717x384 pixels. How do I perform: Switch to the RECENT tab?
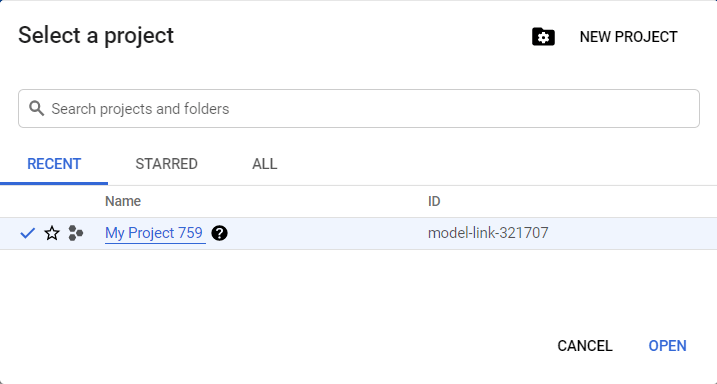point(54,164)
